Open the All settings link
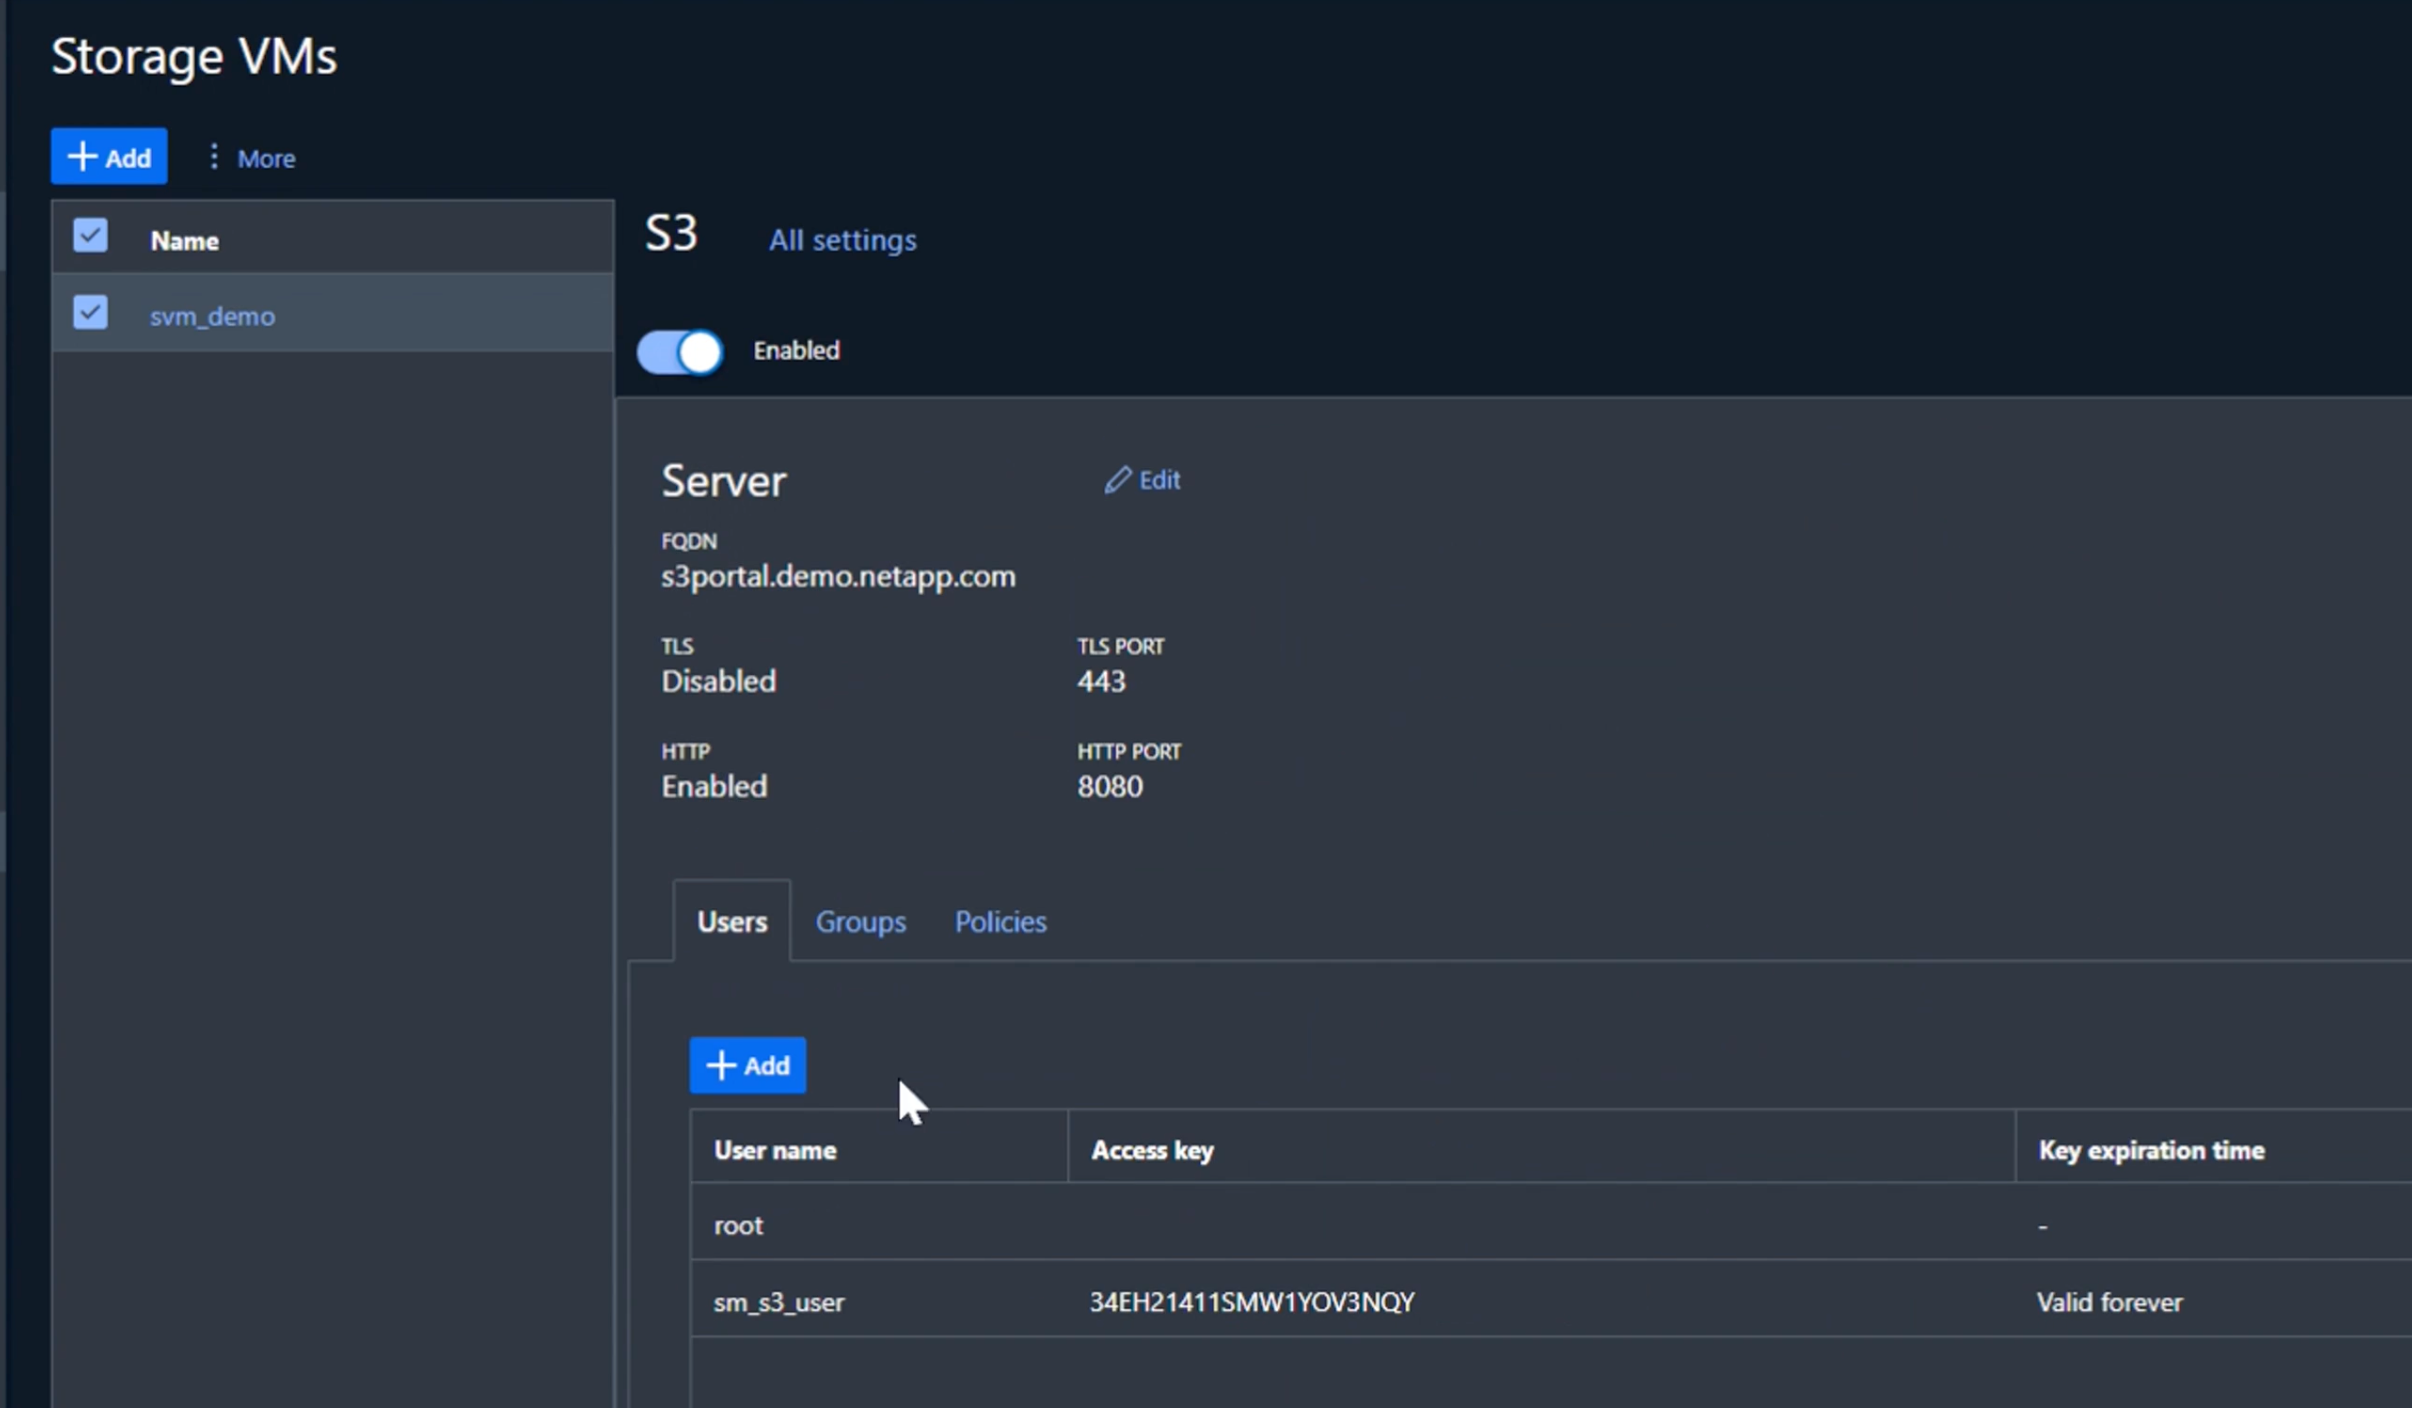The image size is (2412, 1408). click(842, 240)
